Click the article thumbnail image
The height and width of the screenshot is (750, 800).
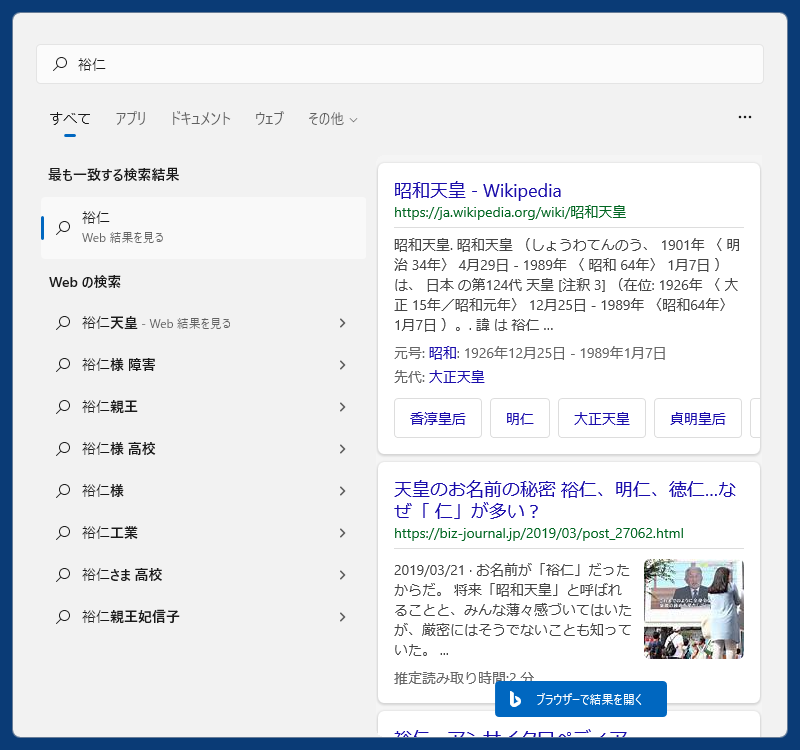coord(694,609)
